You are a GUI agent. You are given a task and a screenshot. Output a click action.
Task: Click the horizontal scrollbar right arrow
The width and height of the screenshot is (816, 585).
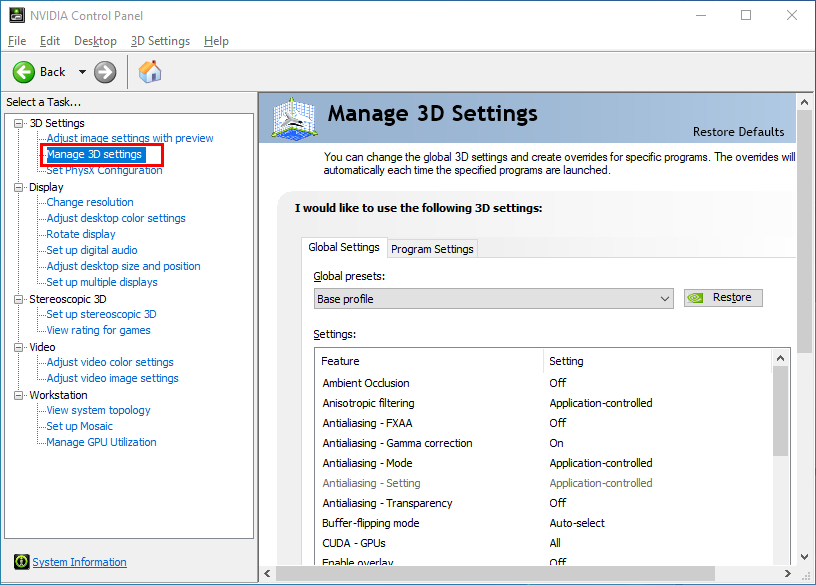[x=788, y=574]
